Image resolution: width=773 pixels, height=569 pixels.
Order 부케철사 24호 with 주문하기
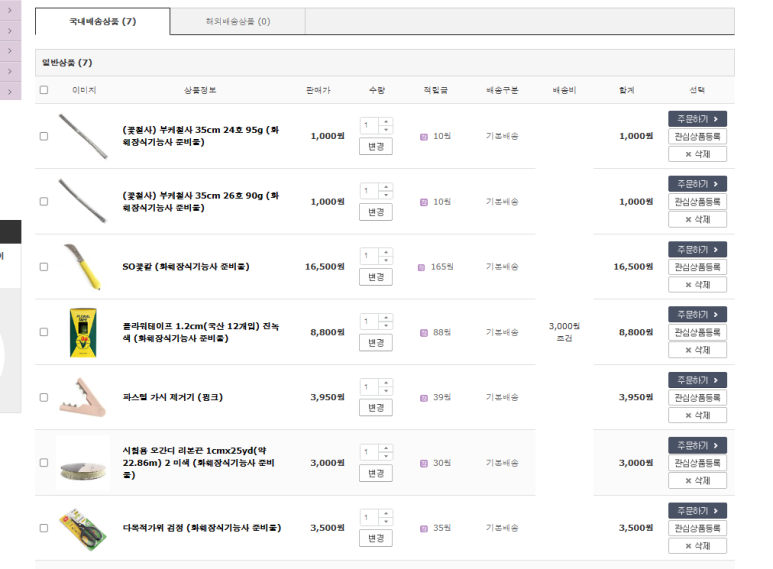(x=698, y=119)
